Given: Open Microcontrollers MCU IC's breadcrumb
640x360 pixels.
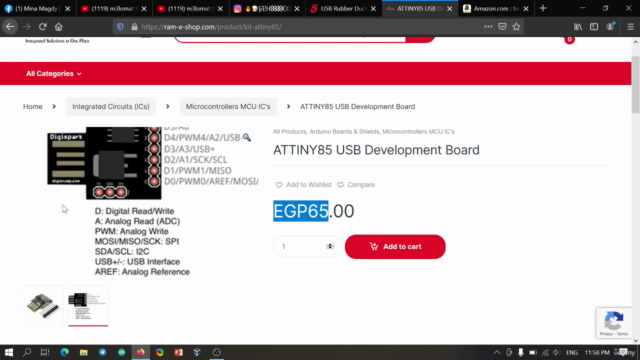Looking at the screenshot, I should click(x=228, y=107).
